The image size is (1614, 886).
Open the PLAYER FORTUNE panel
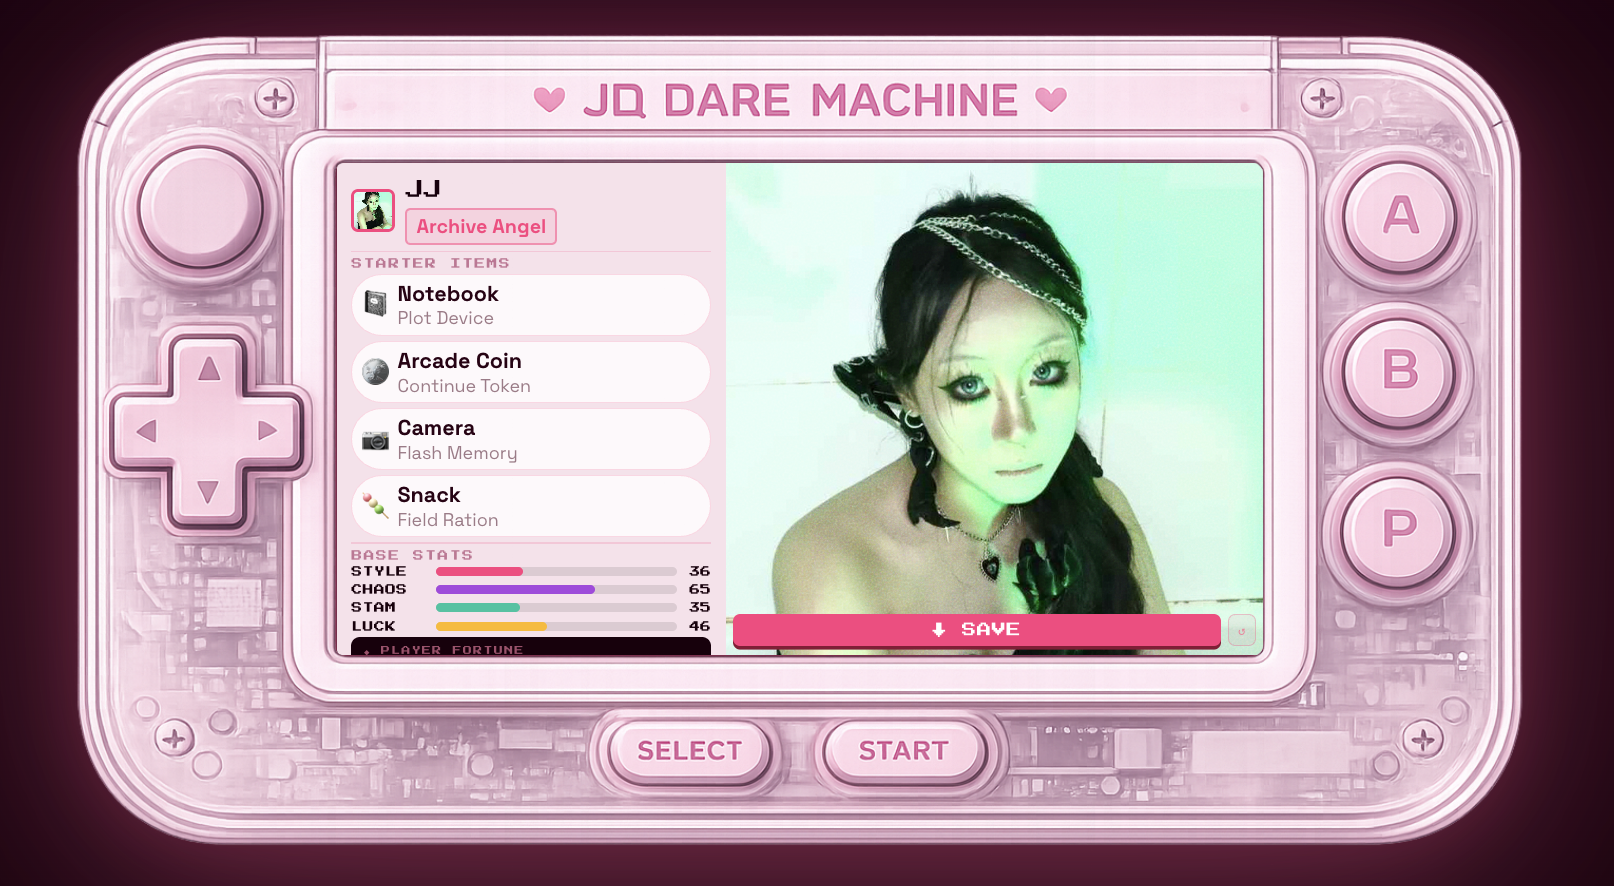tap(531, 647)
